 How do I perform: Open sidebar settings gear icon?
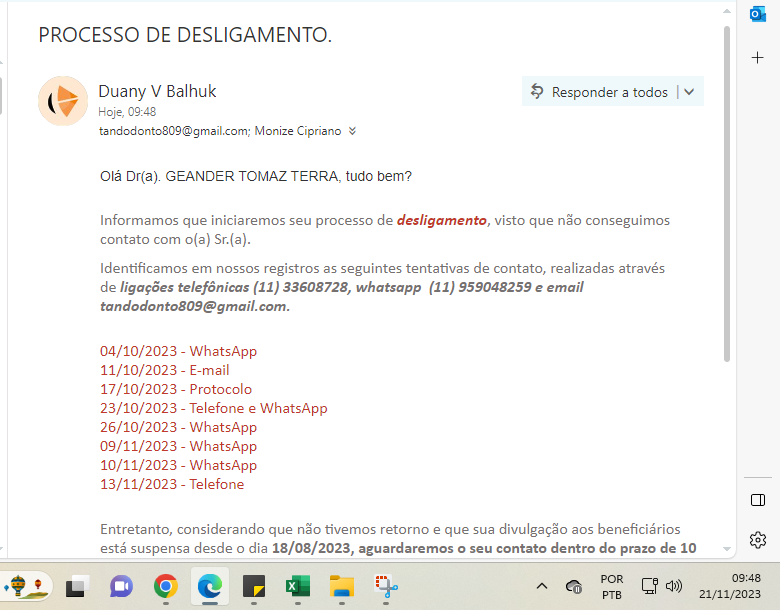(758, 540)
